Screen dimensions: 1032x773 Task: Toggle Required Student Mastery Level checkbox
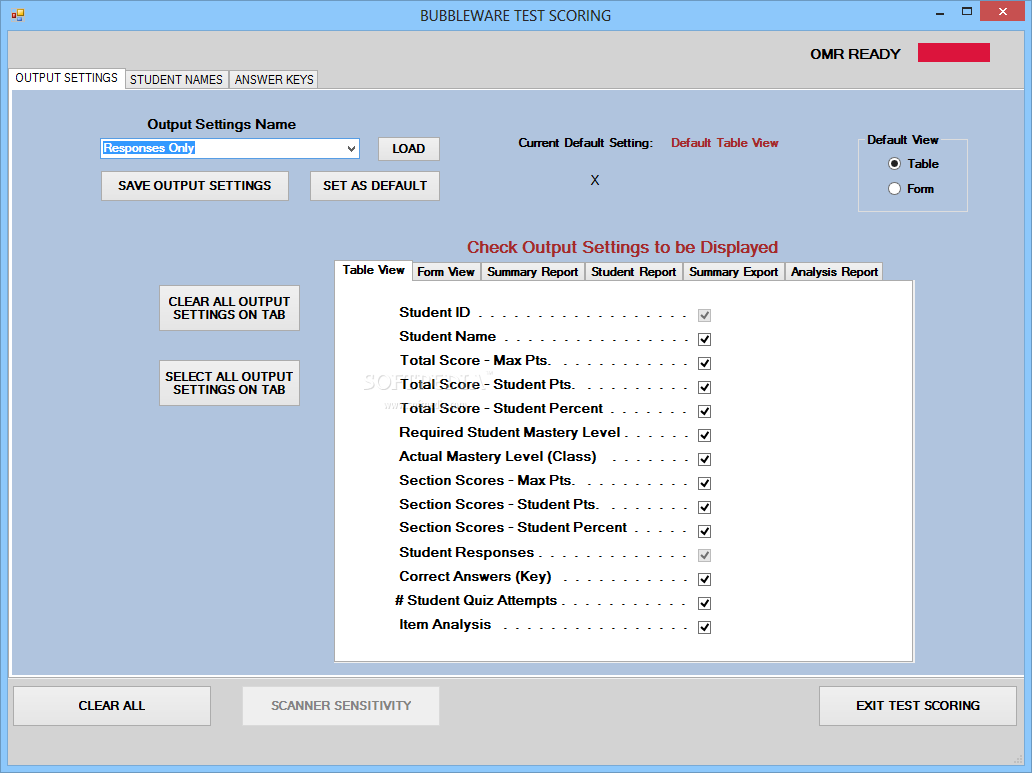[704, 435]
